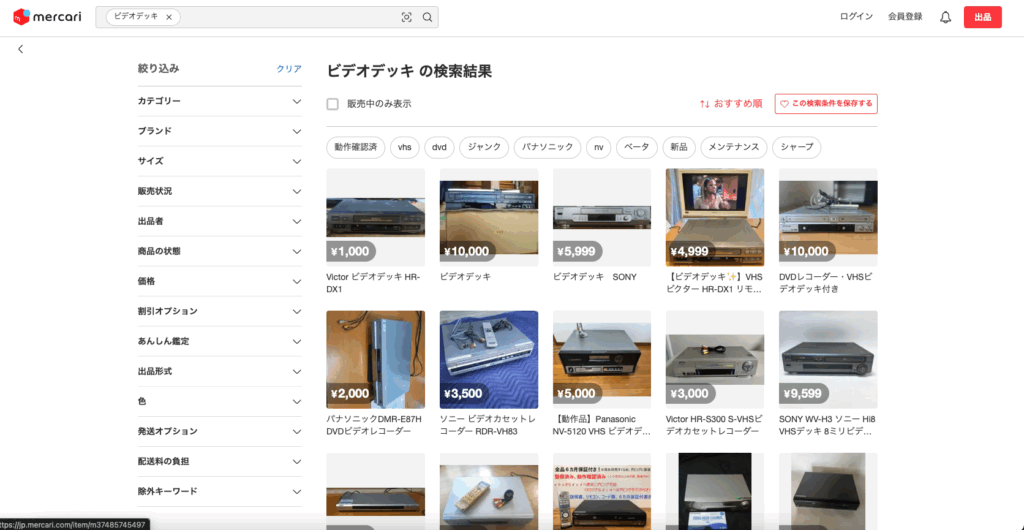
Task: Expand the サイズ filter
Action: click(219, 161)
